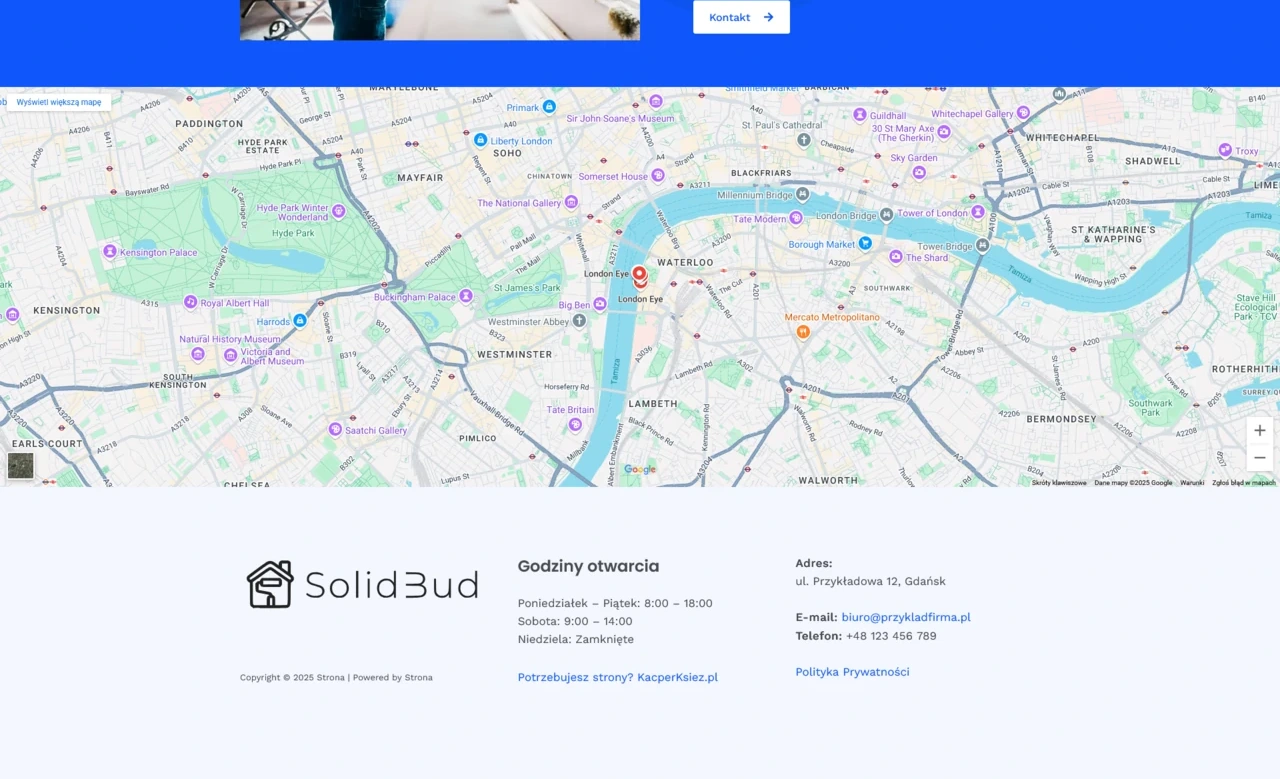This screenshot has width=1280, height=779.
Task: Open keyboard shortcuts (Skróty klawiszowe)
Action: pyautogui.click(x=1059, y=483)
